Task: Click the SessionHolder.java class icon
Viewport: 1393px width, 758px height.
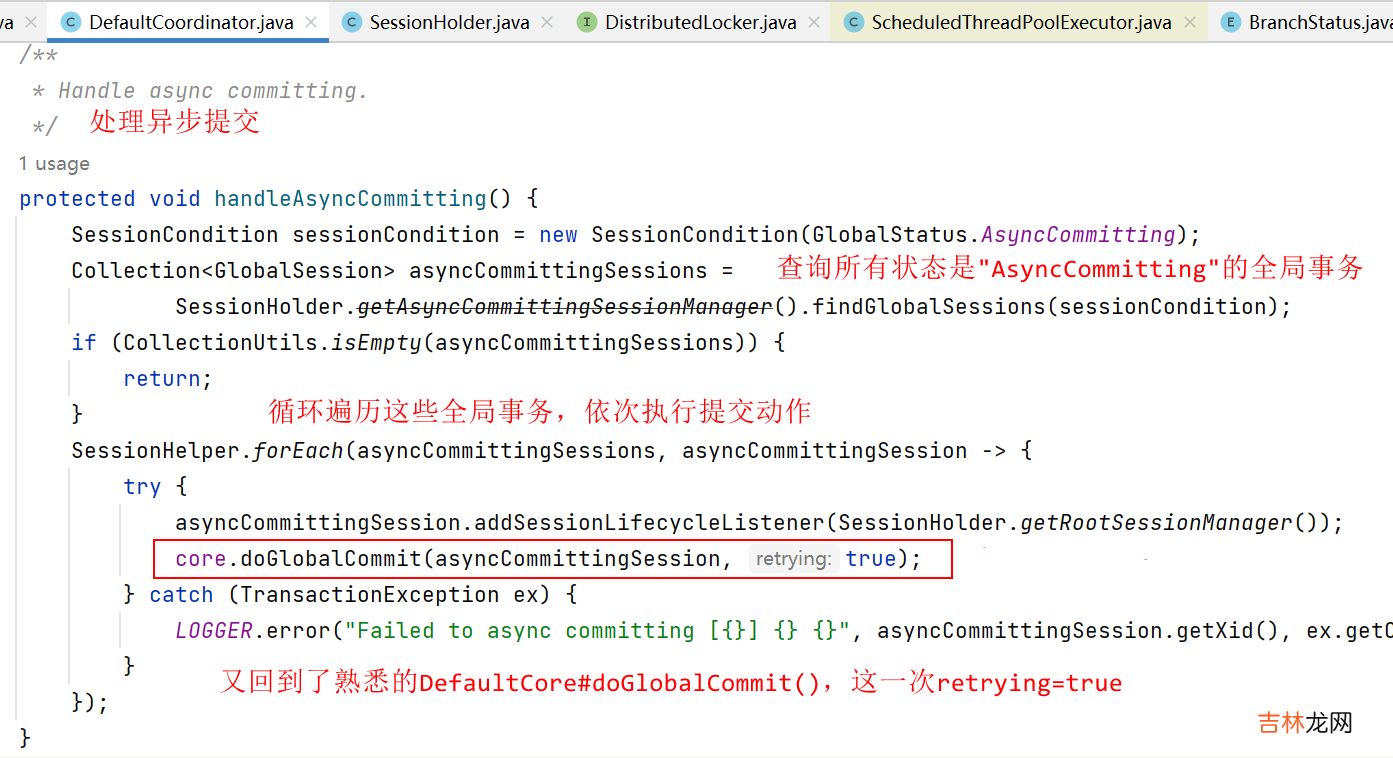Action: click(351, 22)
